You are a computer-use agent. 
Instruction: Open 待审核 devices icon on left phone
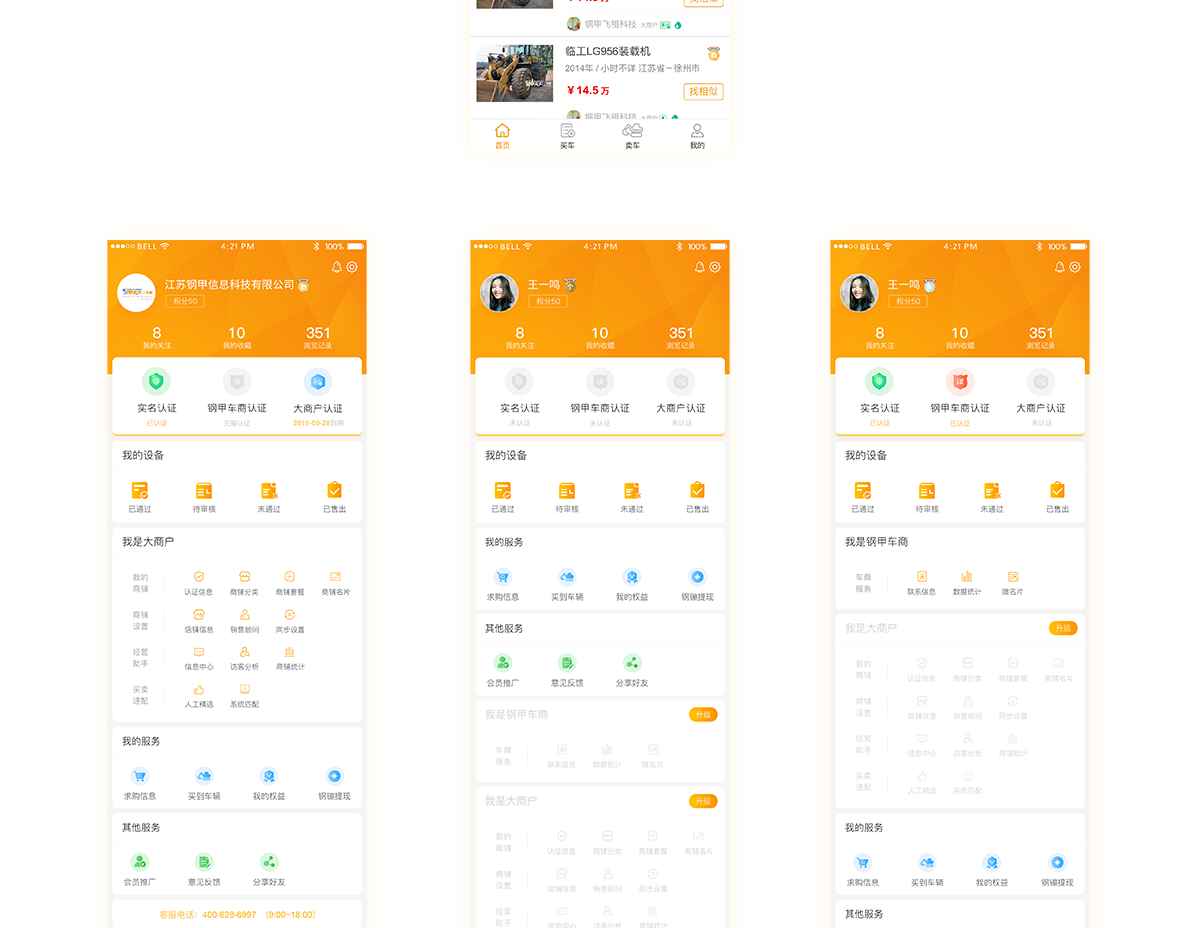point(204,490)
